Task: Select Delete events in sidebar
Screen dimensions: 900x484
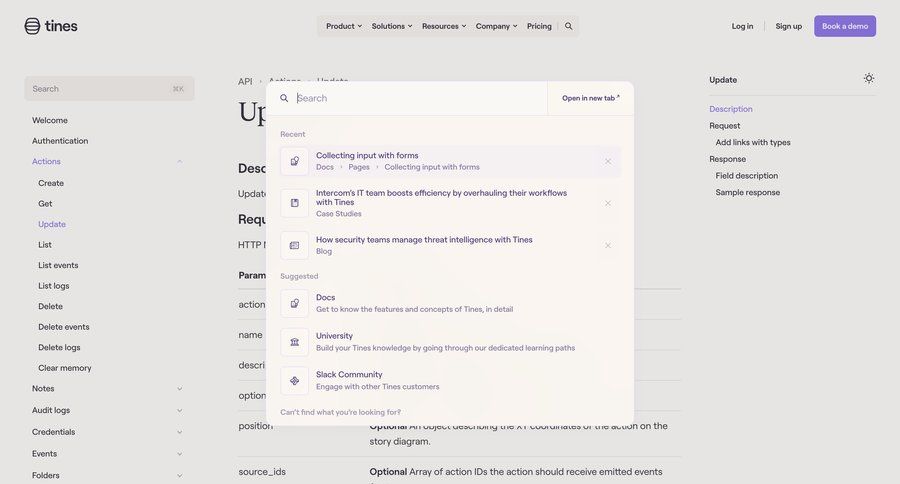Action: pyautogui.click(x=64, y=327)
